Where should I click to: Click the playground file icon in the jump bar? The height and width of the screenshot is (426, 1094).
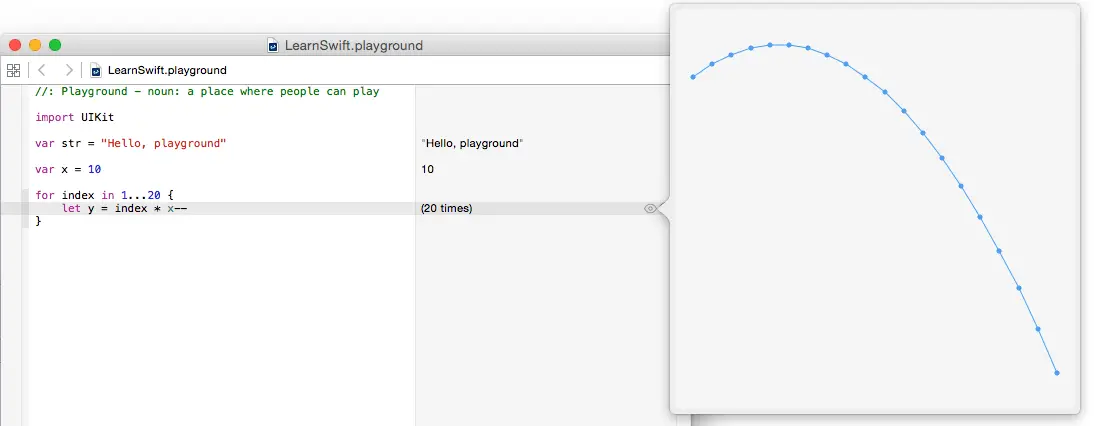pyautogui.click(x=96, y=70)
